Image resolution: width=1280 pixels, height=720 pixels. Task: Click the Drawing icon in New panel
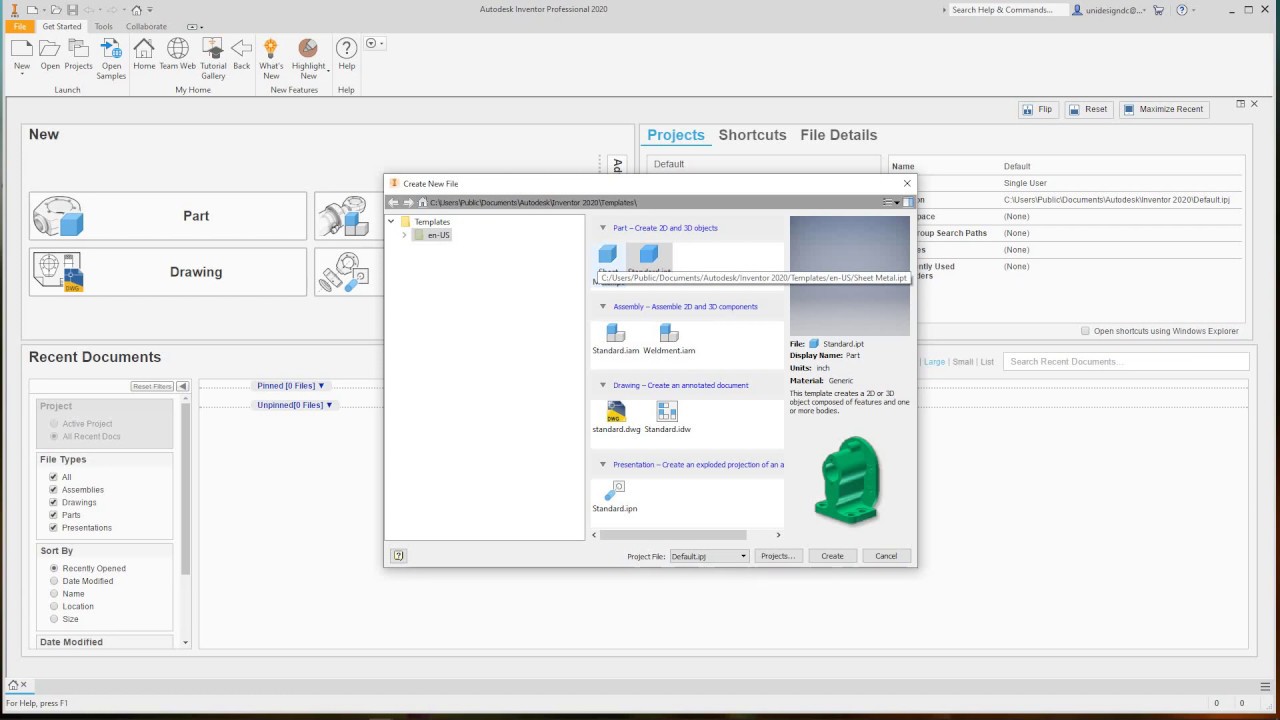coord(58,272)
